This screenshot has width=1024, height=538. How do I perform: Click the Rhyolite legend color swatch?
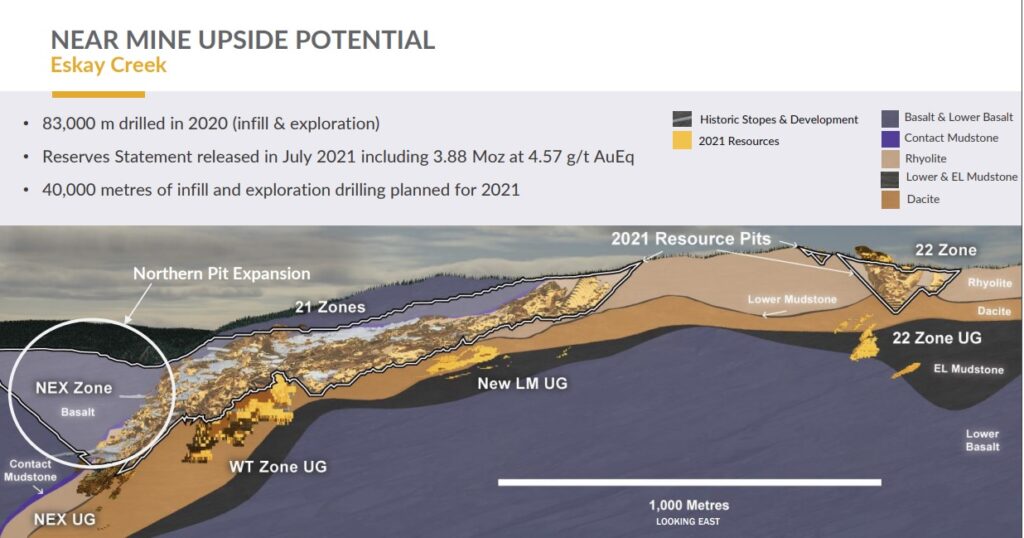pos(890,159)
